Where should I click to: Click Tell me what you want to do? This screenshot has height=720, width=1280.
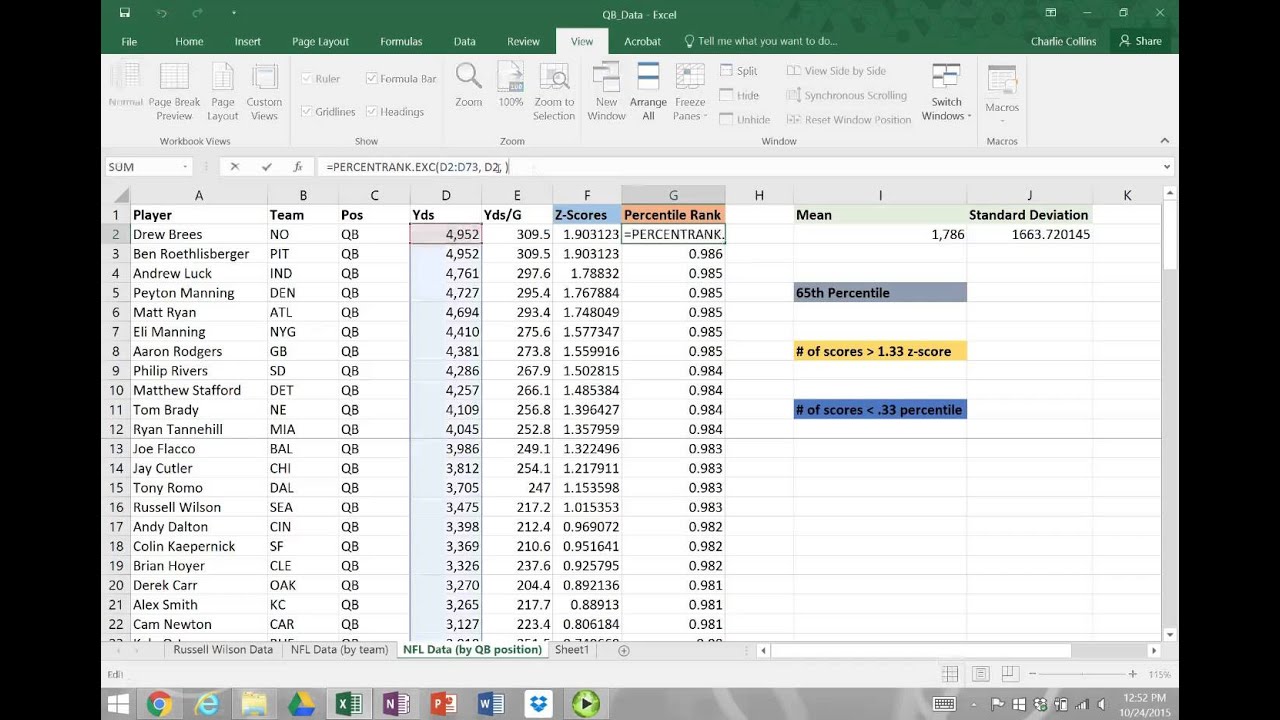pyautogui.click(x=760, y=41)
